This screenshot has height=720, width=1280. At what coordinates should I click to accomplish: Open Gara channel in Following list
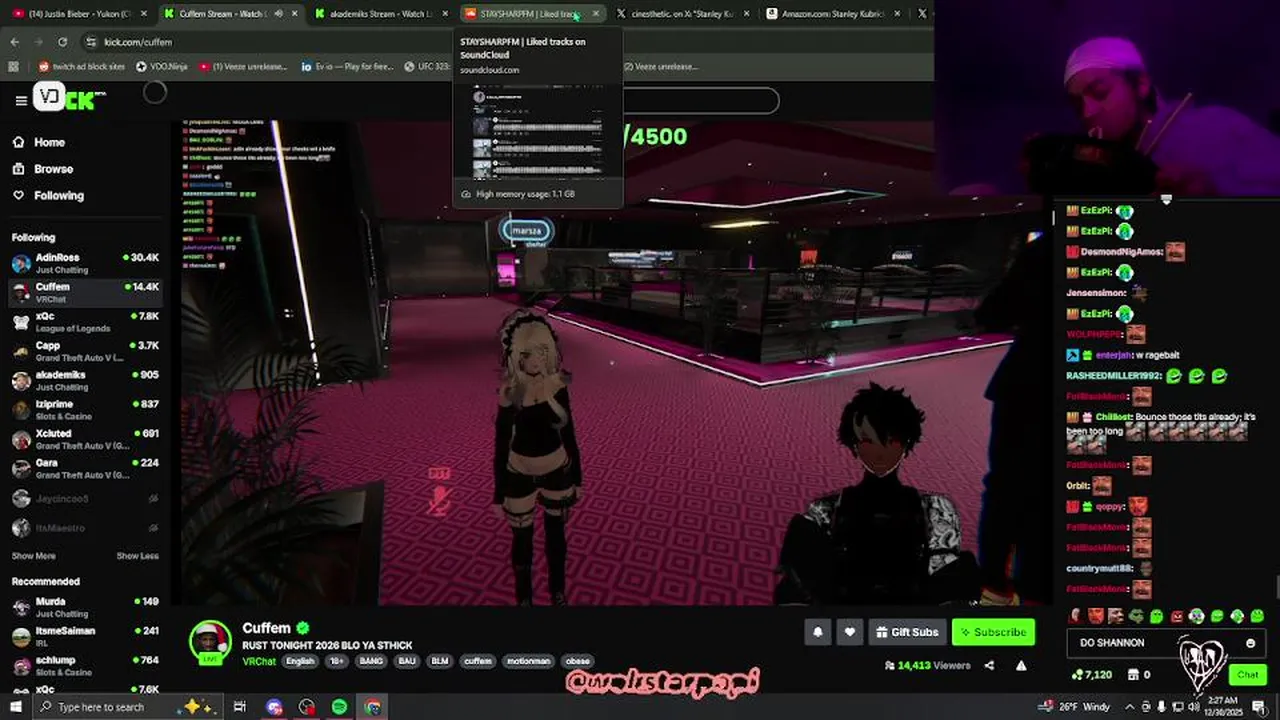coord(85,468)
